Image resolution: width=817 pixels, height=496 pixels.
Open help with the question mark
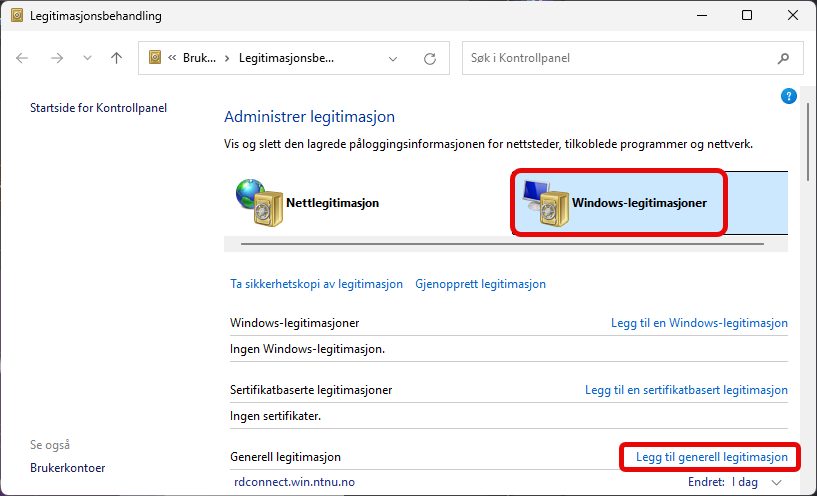pos(788,96)
